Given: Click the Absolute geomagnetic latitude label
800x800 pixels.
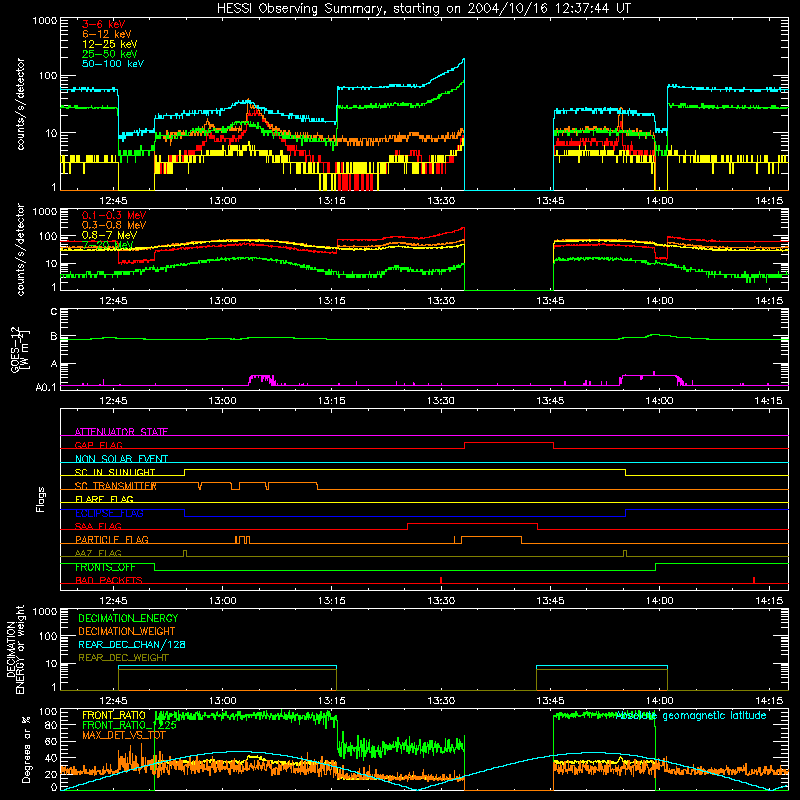Looking at the screenshot, I should click(691, 715).
